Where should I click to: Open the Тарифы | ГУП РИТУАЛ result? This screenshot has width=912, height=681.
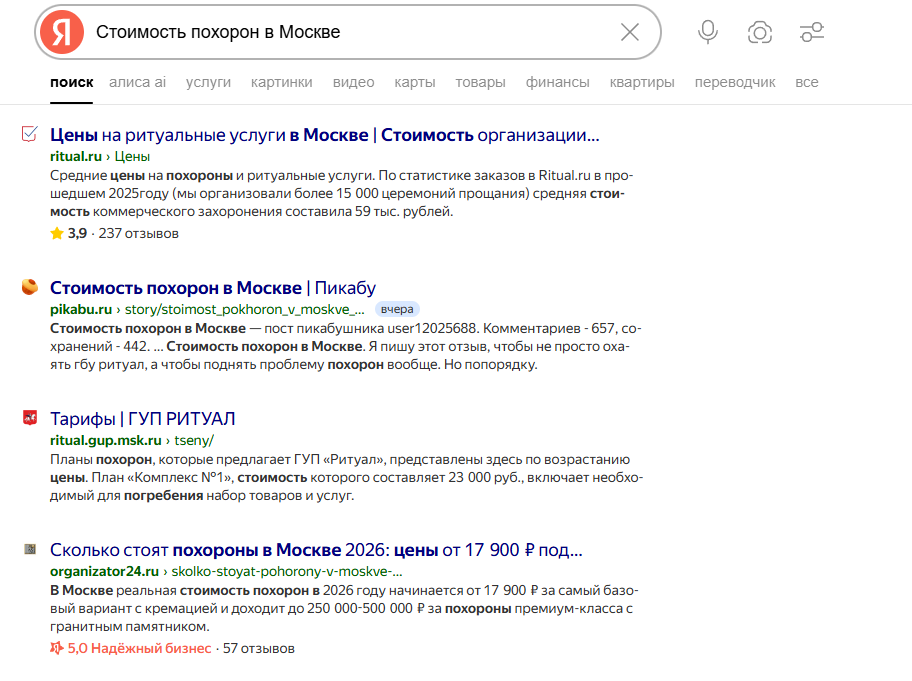pos(142,419)
